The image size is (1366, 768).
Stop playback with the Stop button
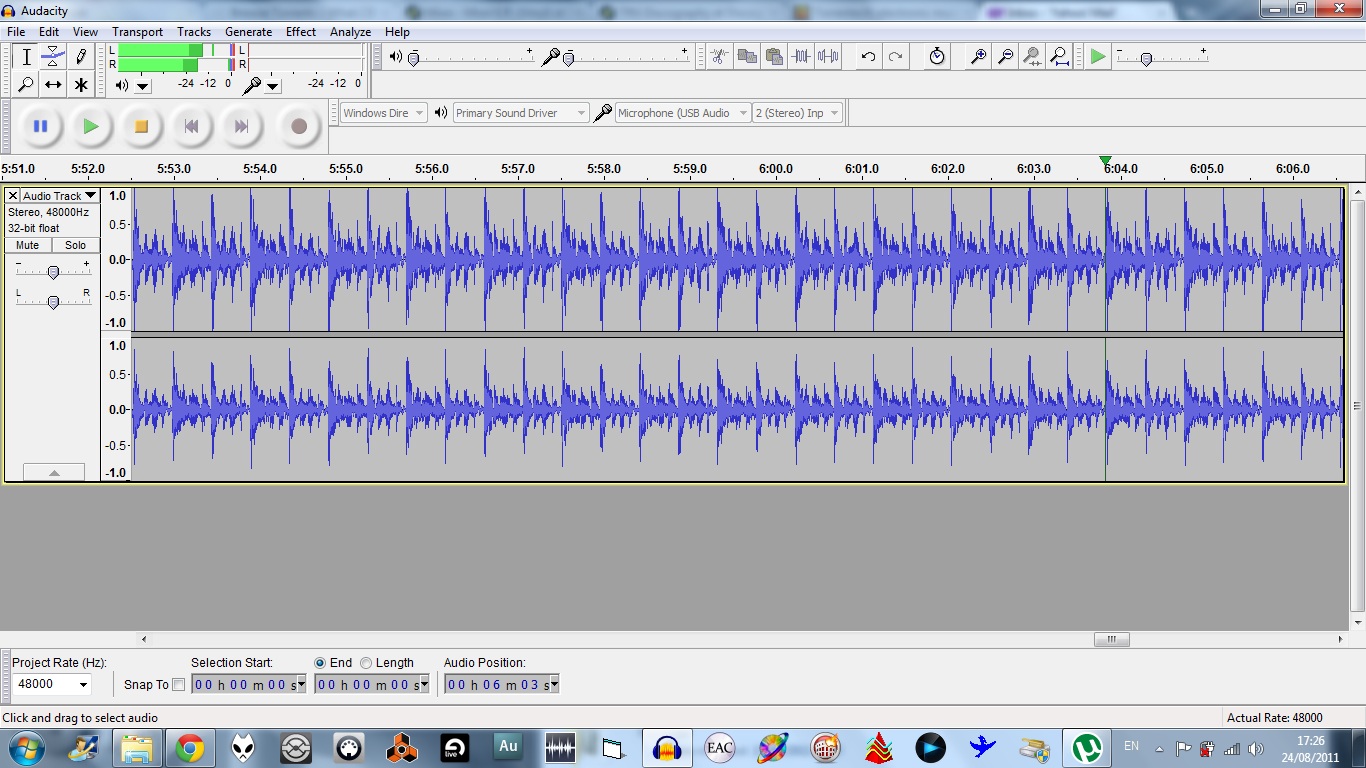(x=141, y=126)
